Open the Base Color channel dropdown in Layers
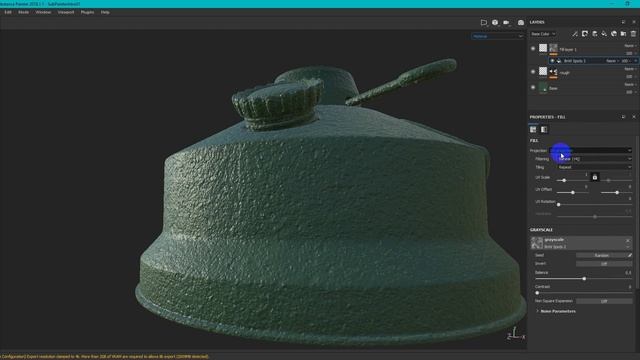The width and height of the screenshot is (640, 360). click(543, 34)
